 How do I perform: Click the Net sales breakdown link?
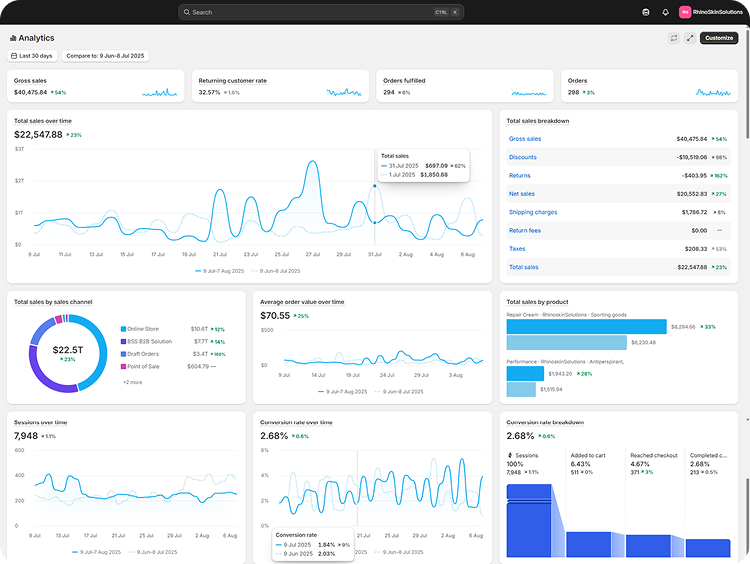522,194
